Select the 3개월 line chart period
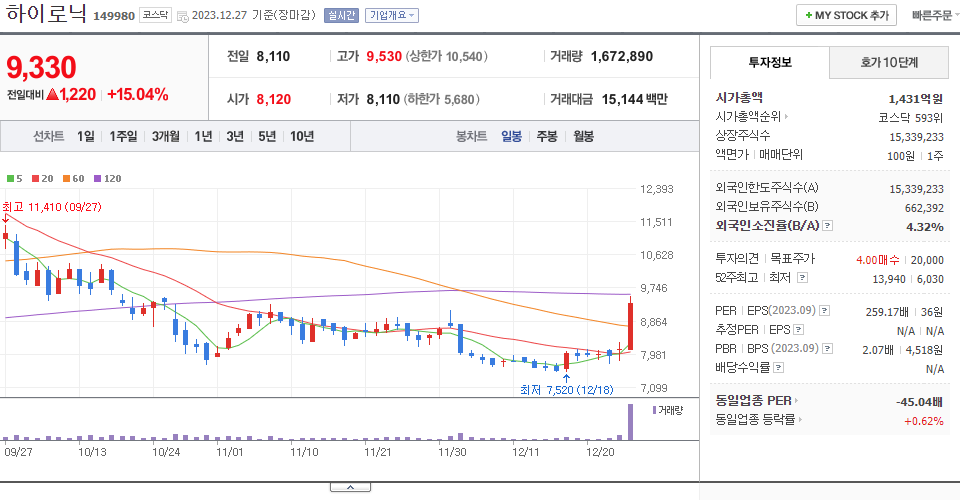Image resolution: width=960 pixels, height=500 pixels. (166, 136)
